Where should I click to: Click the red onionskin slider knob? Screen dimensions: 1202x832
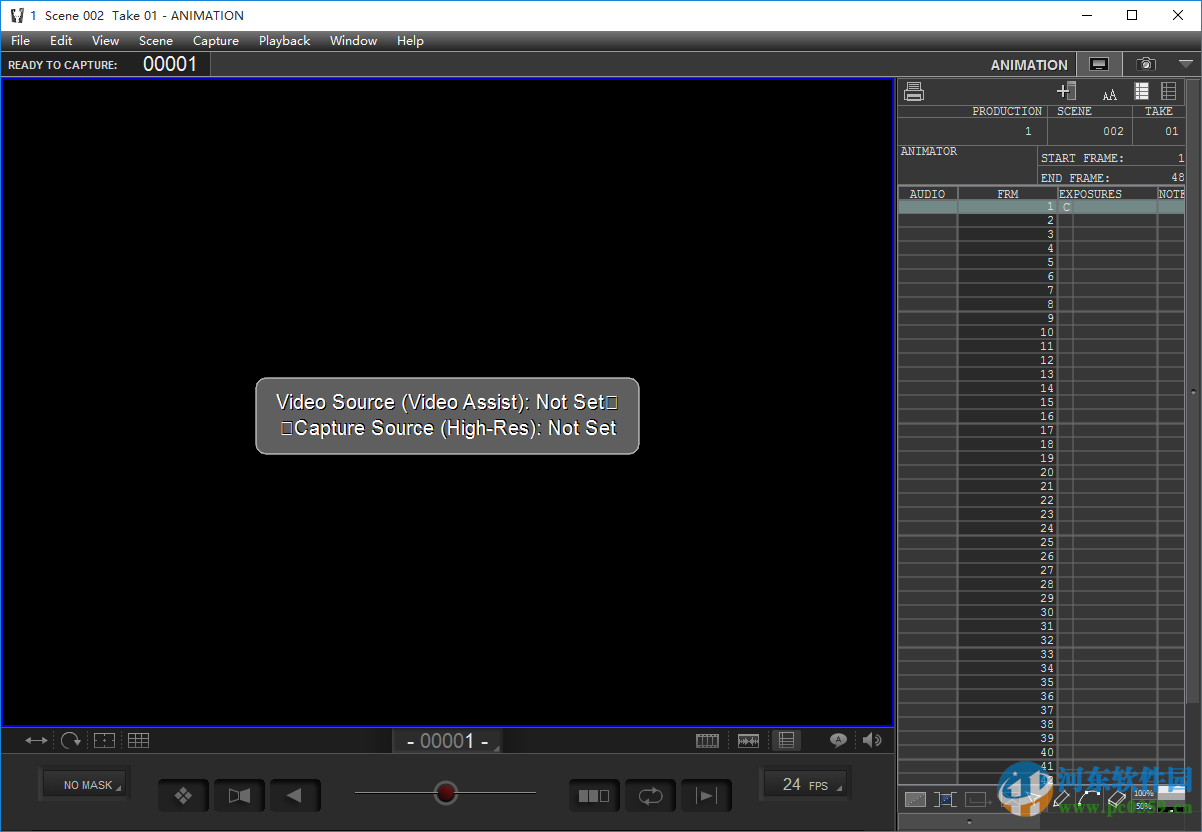coord(446,793)
